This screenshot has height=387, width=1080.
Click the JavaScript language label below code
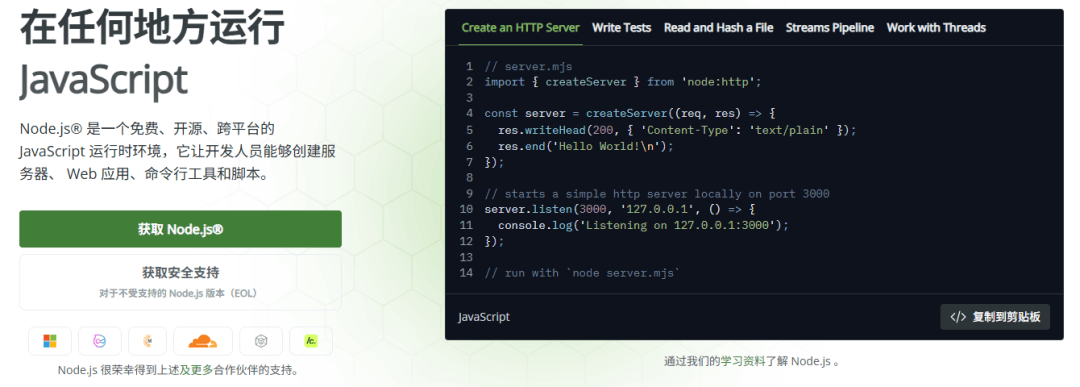pos(484,317)
